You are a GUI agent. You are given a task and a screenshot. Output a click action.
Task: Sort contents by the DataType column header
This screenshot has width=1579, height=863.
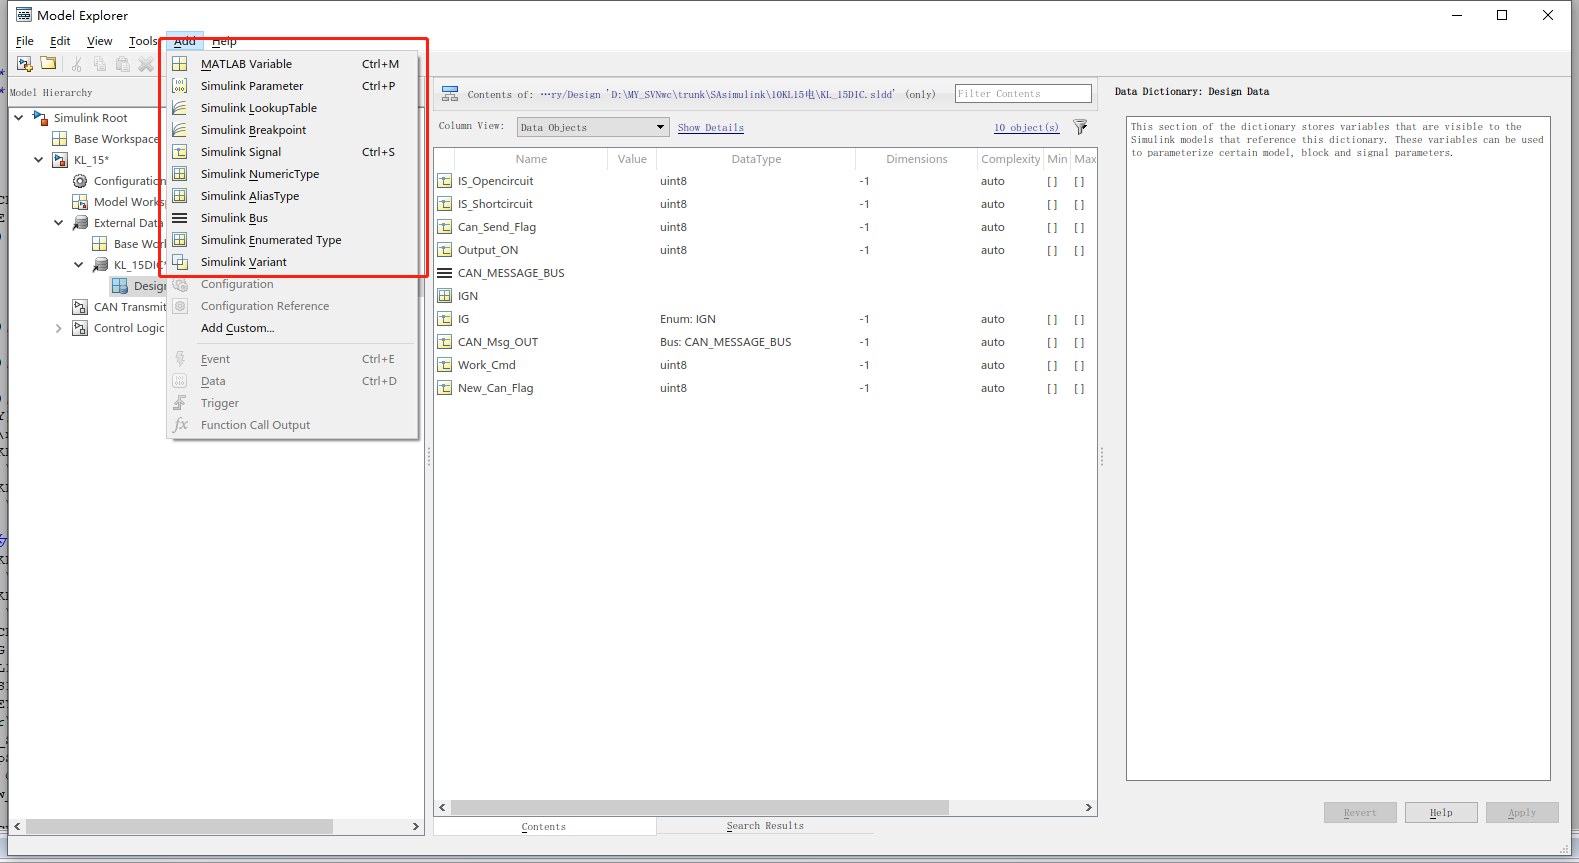[x=756, y=159]
